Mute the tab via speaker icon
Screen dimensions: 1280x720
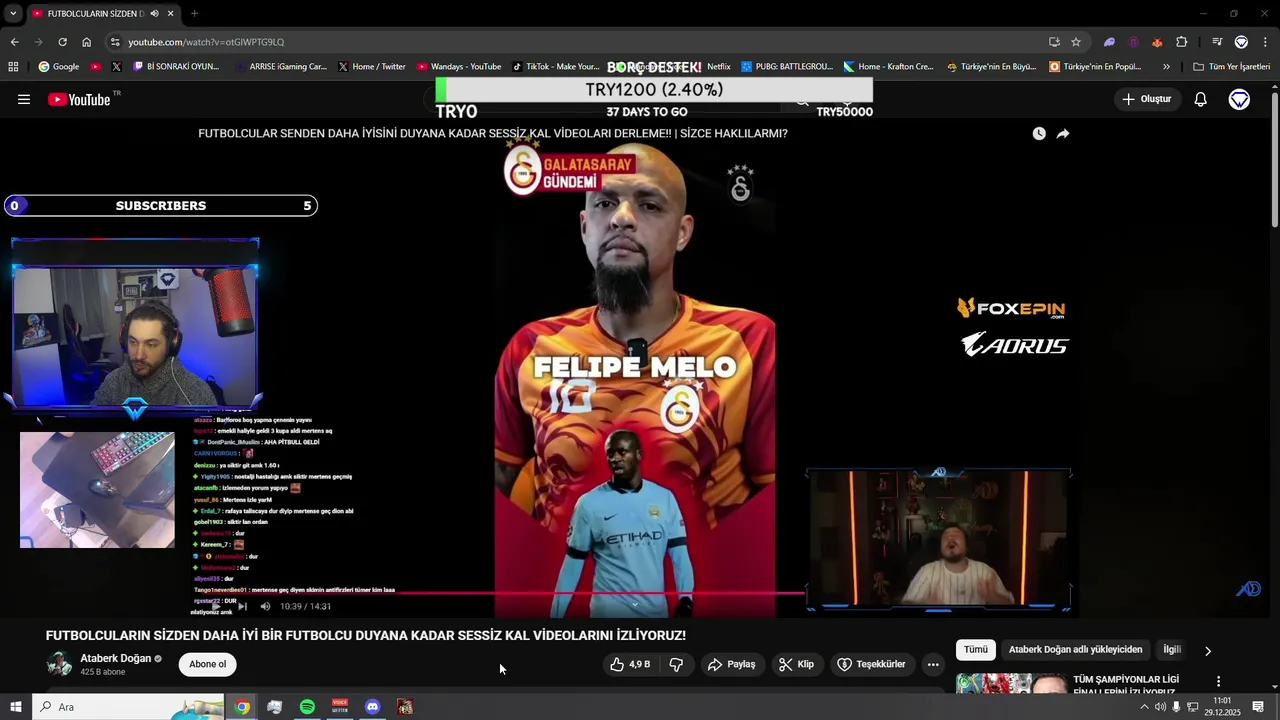point(155,14)
